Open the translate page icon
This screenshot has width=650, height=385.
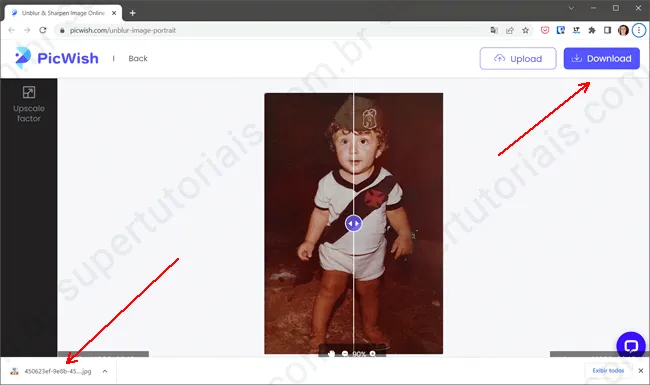point(494,30)
